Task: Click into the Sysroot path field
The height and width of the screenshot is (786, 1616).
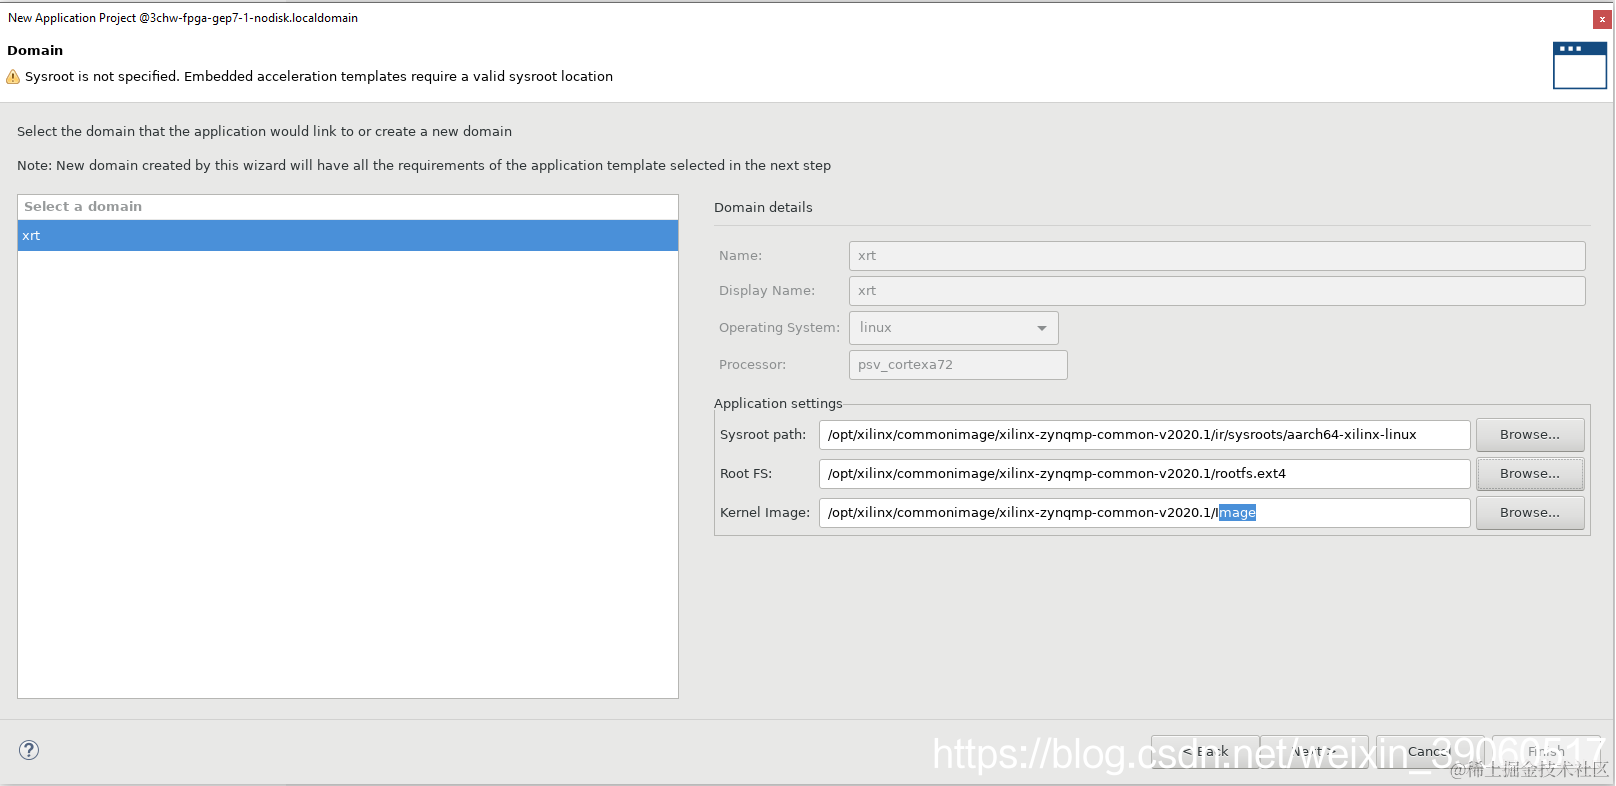Action: (x=1145, y=435)
